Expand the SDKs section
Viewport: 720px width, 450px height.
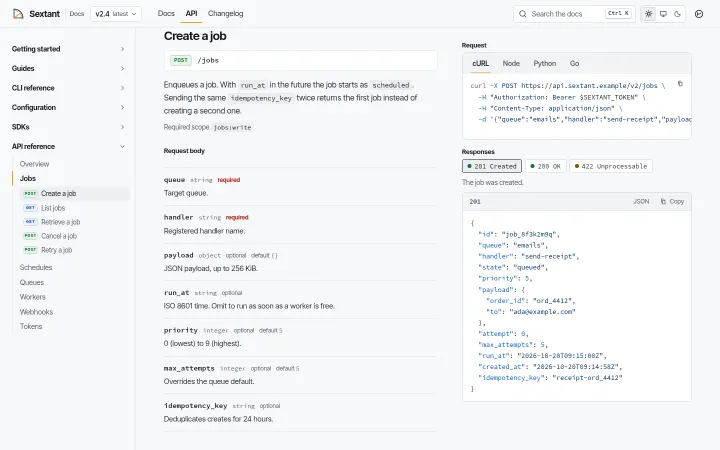[x=68, y=127]
